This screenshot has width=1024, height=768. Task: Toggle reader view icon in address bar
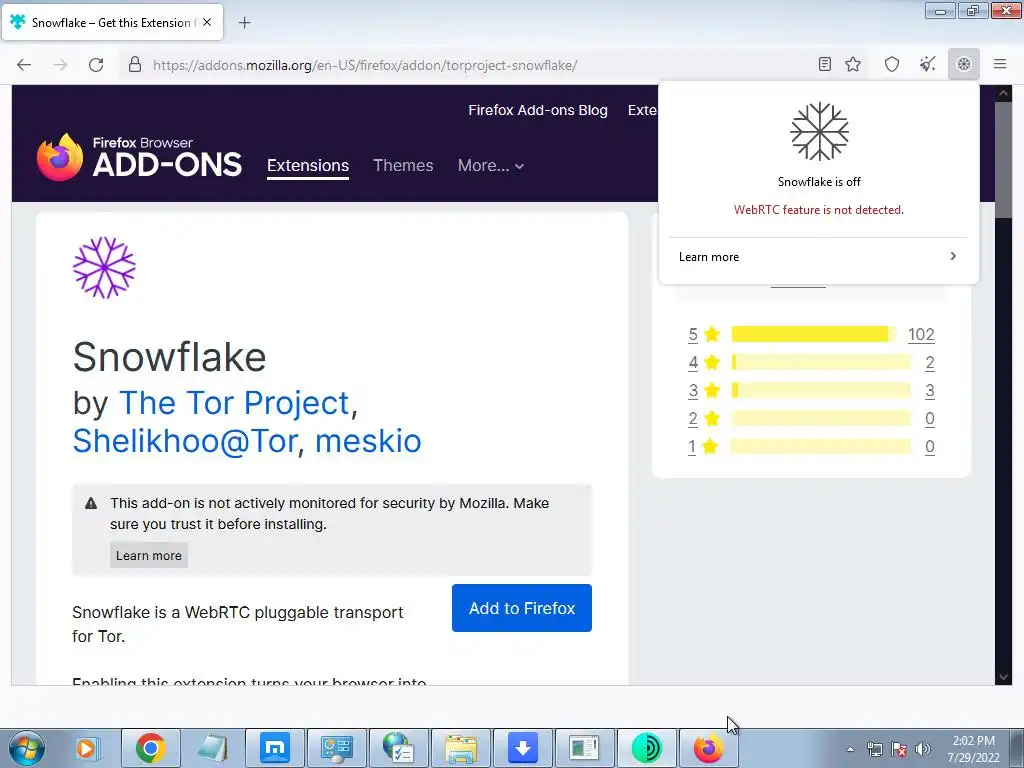pyautogui.click(x=825, y=64)
